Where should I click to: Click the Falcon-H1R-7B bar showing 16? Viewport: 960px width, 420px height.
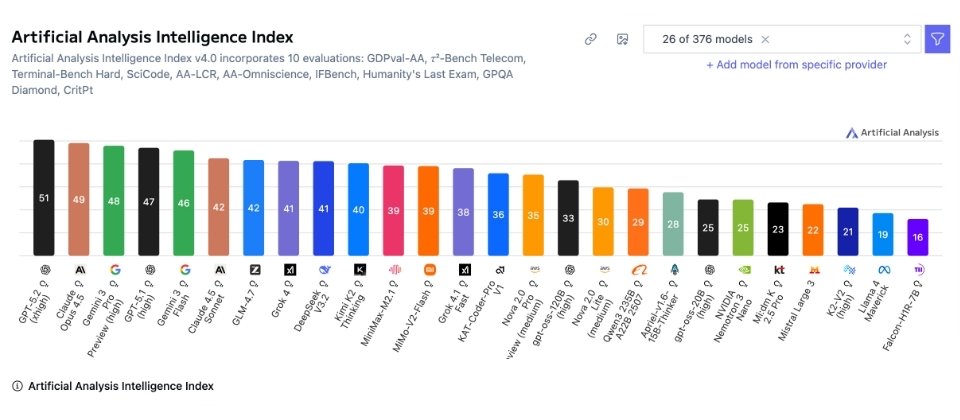click(918, 237)
